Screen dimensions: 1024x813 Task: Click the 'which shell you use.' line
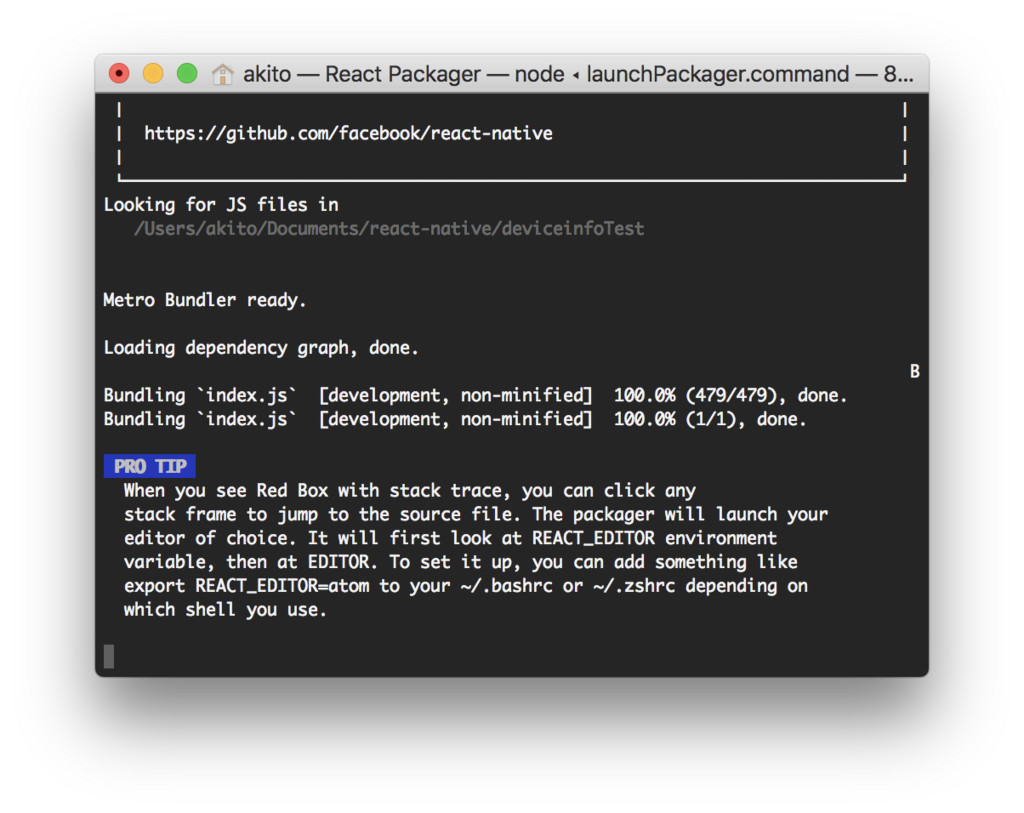[225, 610]
